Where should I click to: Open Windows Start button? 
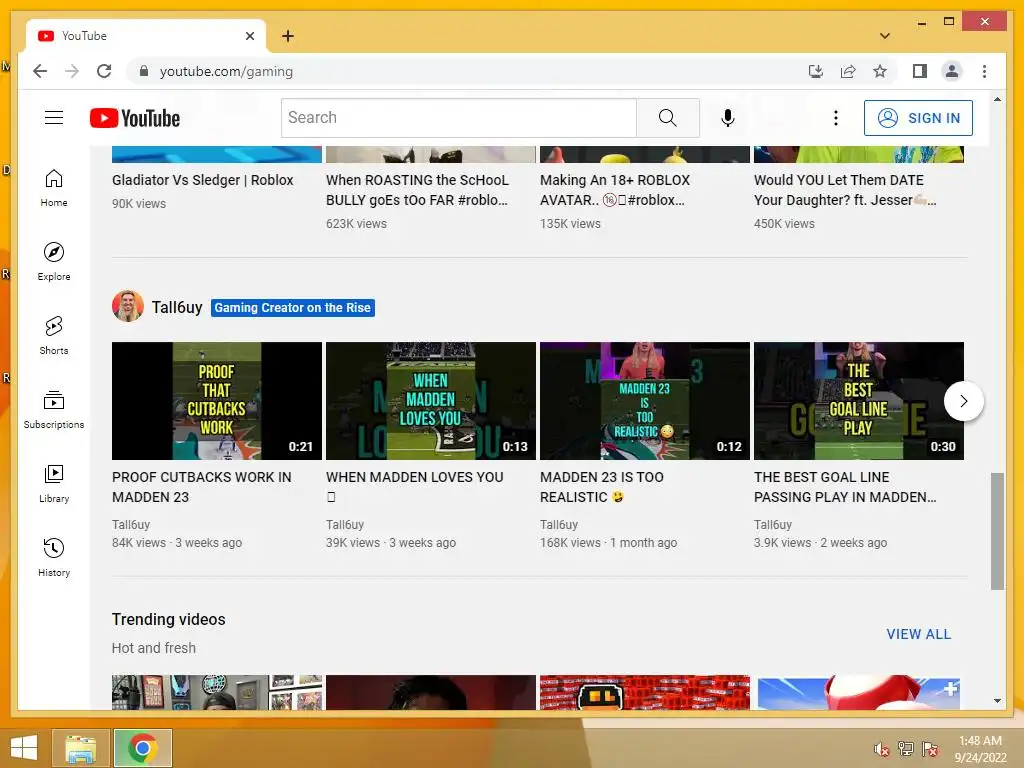pyautogui.click(x=24, y=748)
